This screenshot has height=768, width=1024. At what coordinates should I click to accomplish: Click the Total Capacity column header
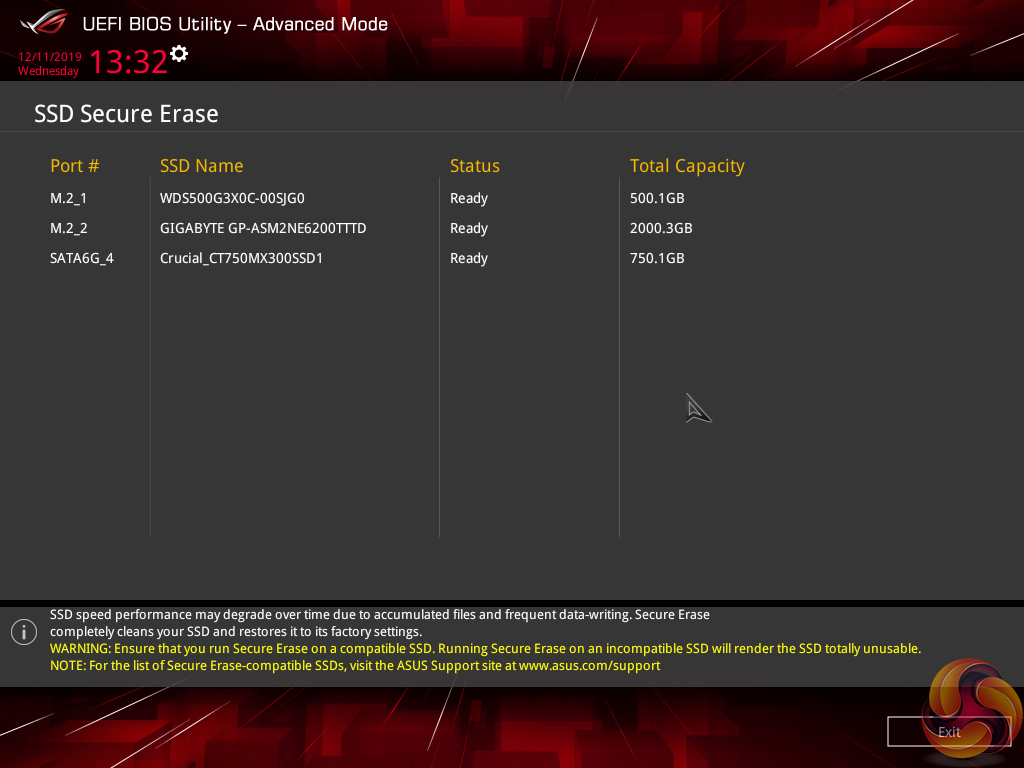click(x=687, y=167)
